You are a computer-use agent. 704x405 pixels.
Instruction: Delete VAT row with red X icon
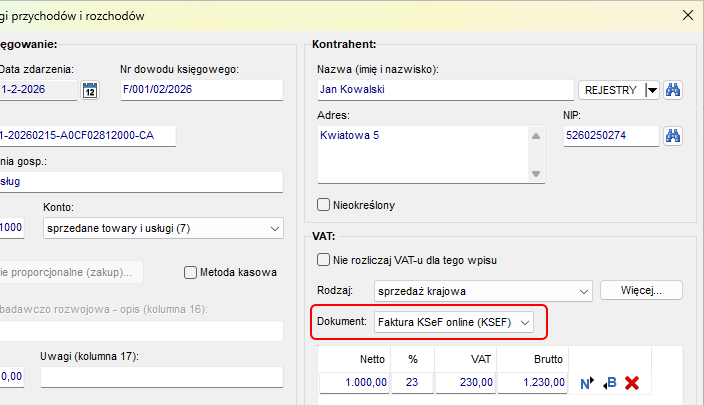pos(632,383)
